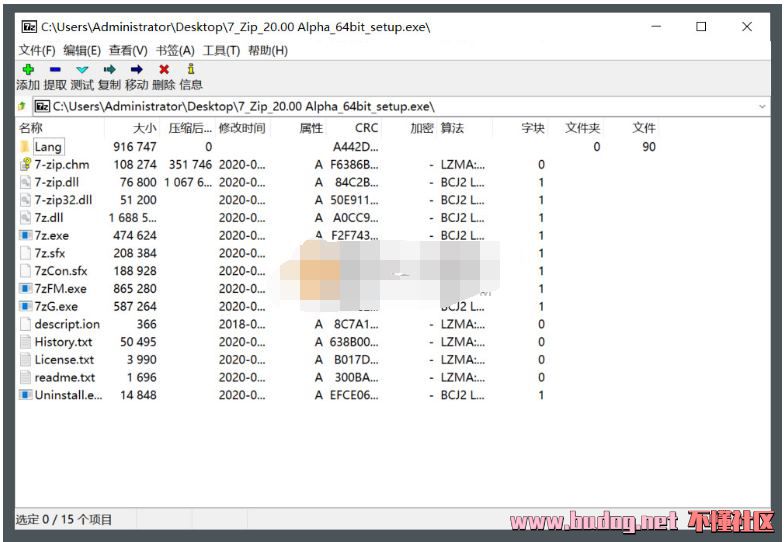Sort the list by the 名称 column header
The image size is (784, 542).
[x=31, y=128]
